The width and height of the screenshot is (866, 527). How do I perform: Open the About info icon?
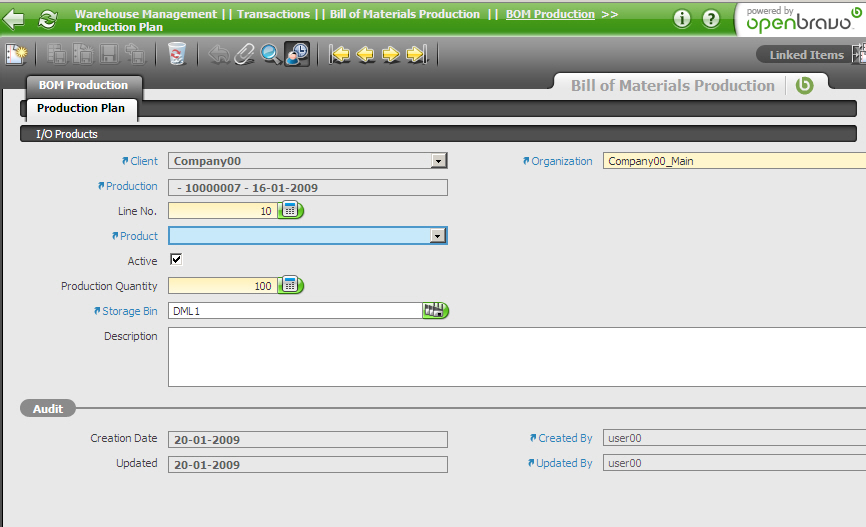pos(682,19)
